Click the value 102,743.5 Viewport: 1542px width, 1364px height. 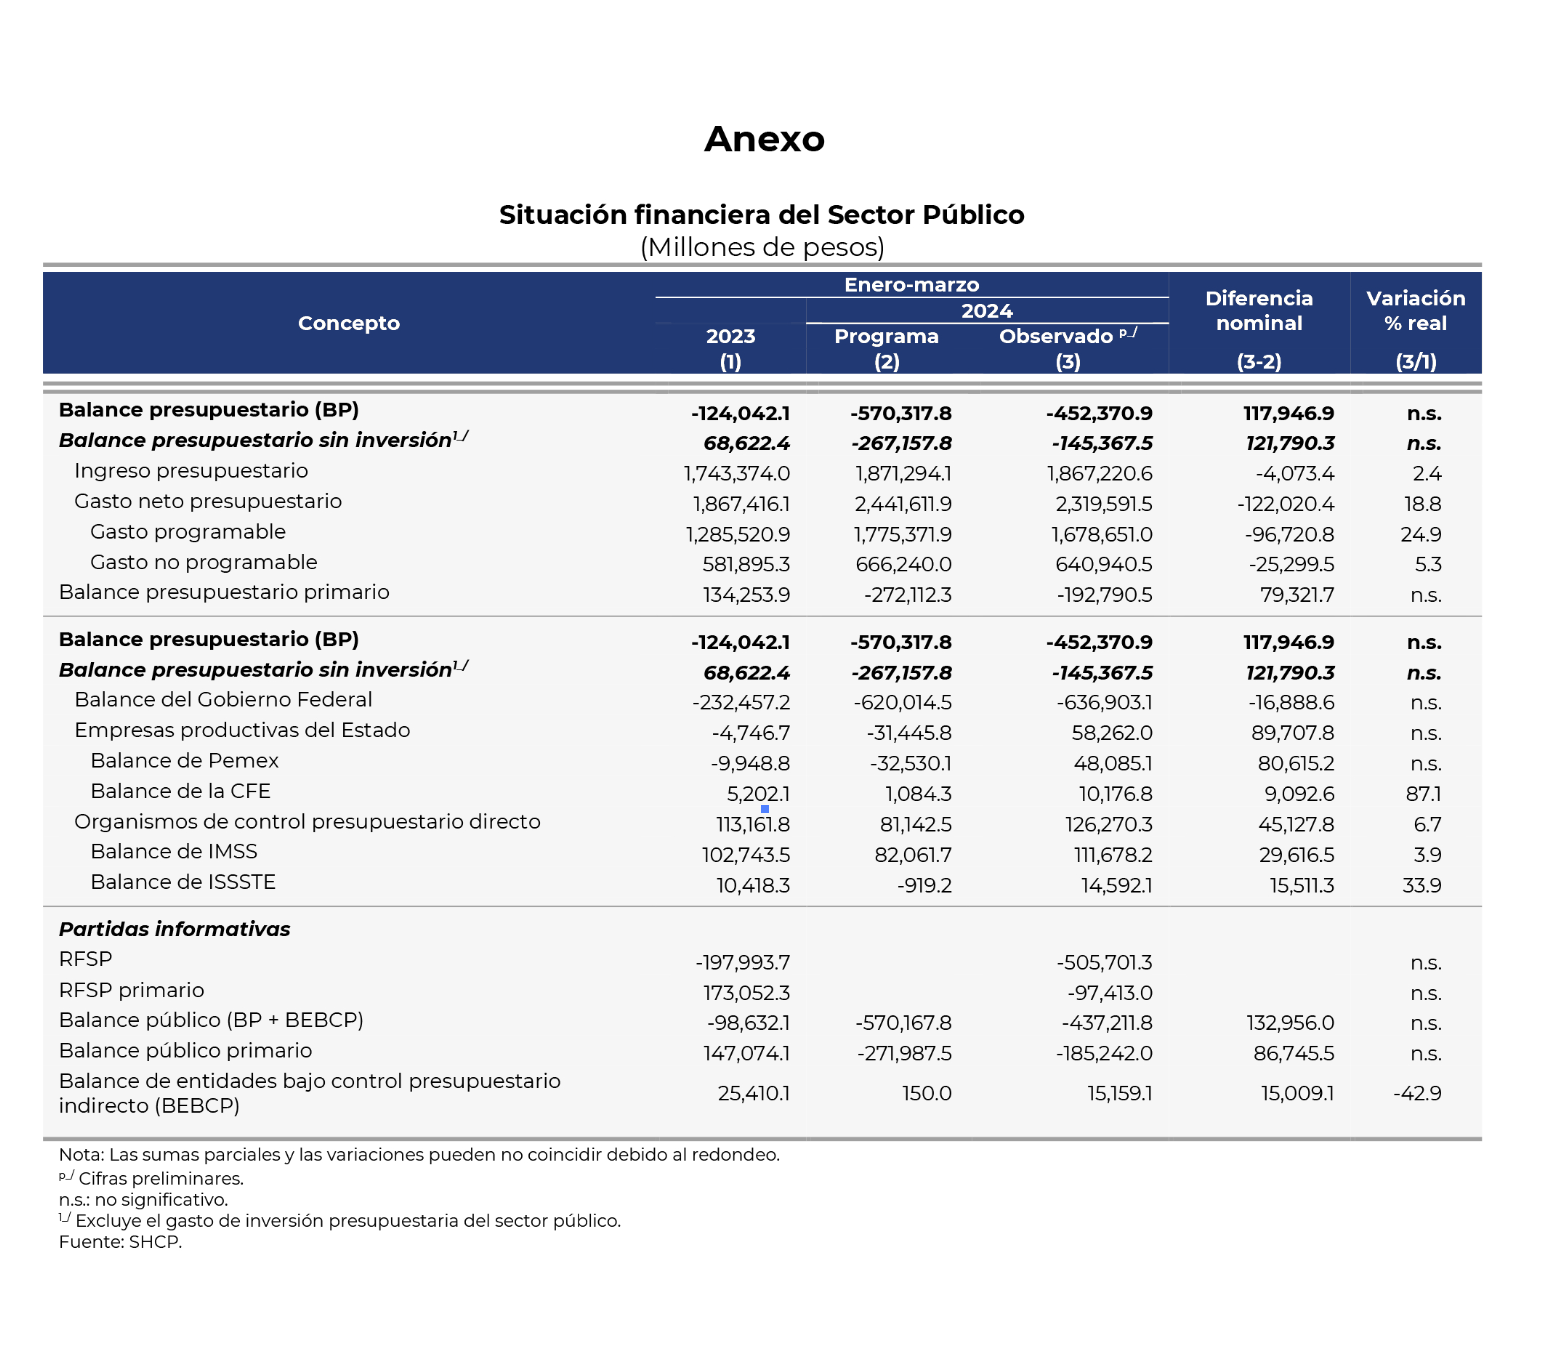(746, 855)
